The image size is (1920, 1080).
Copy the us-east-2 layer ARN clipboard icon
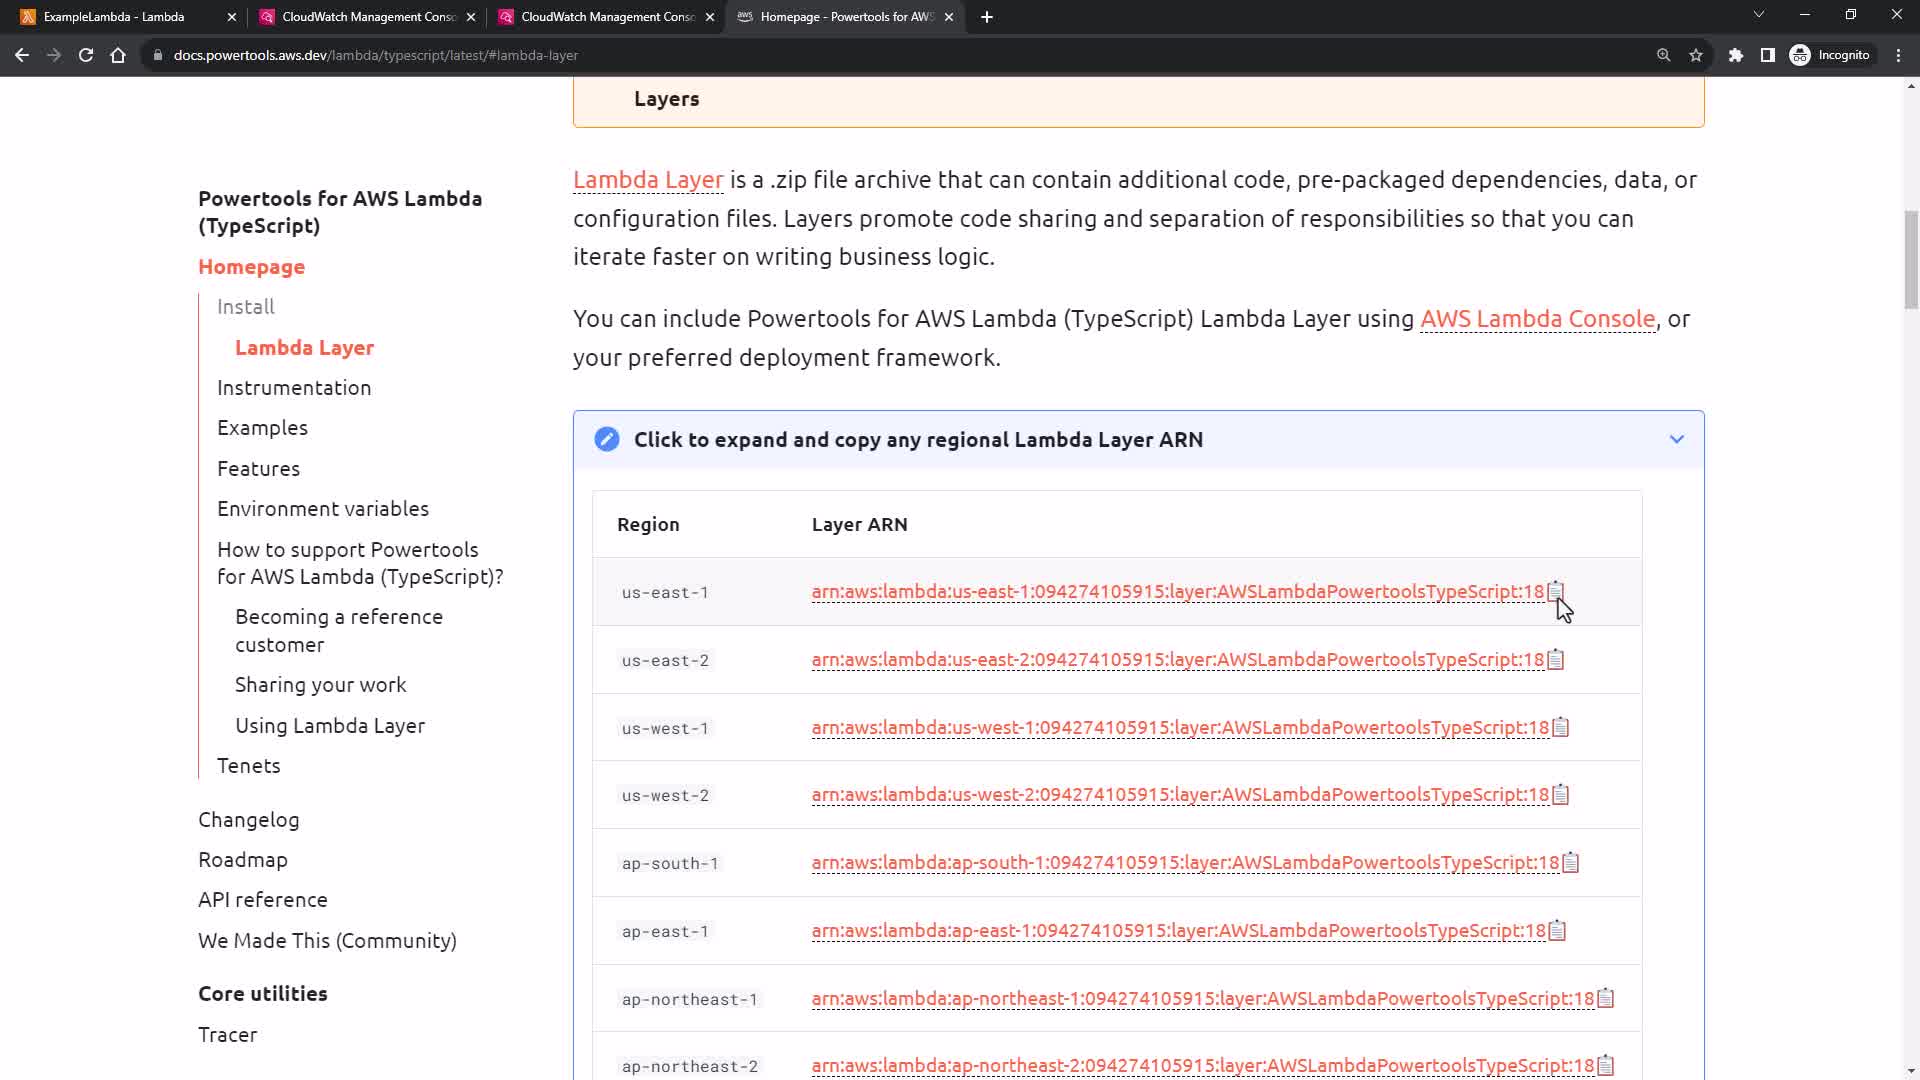coord(1555,660)
